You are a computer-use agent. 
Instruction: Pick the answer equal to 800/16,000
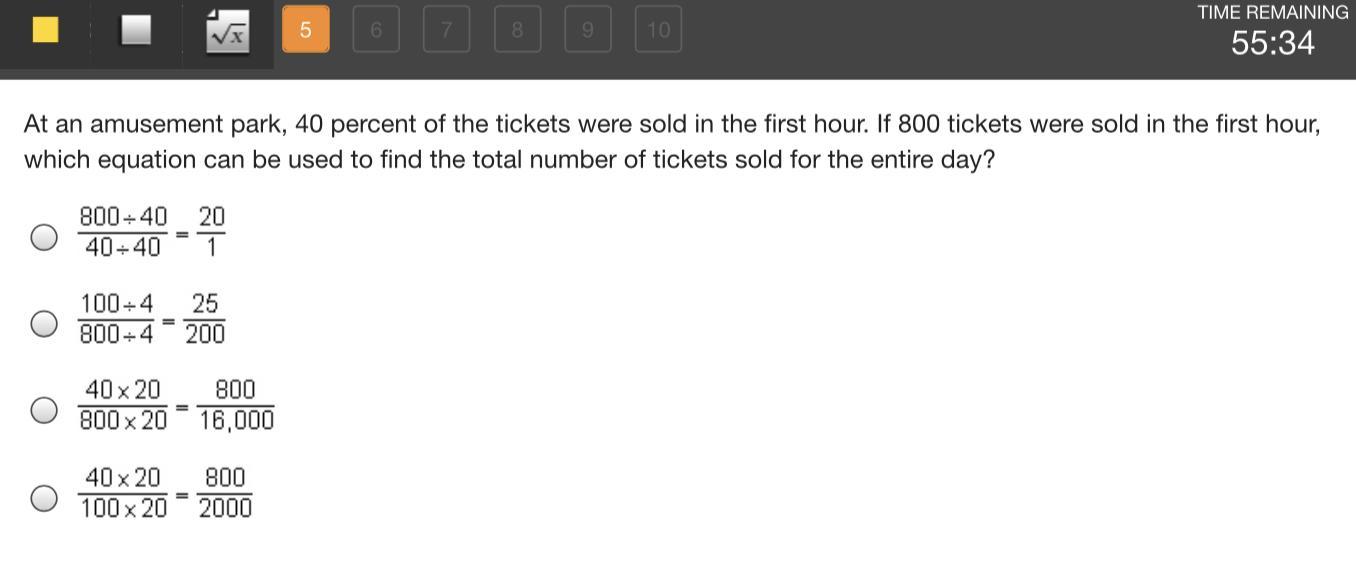[x=43, y=410]
